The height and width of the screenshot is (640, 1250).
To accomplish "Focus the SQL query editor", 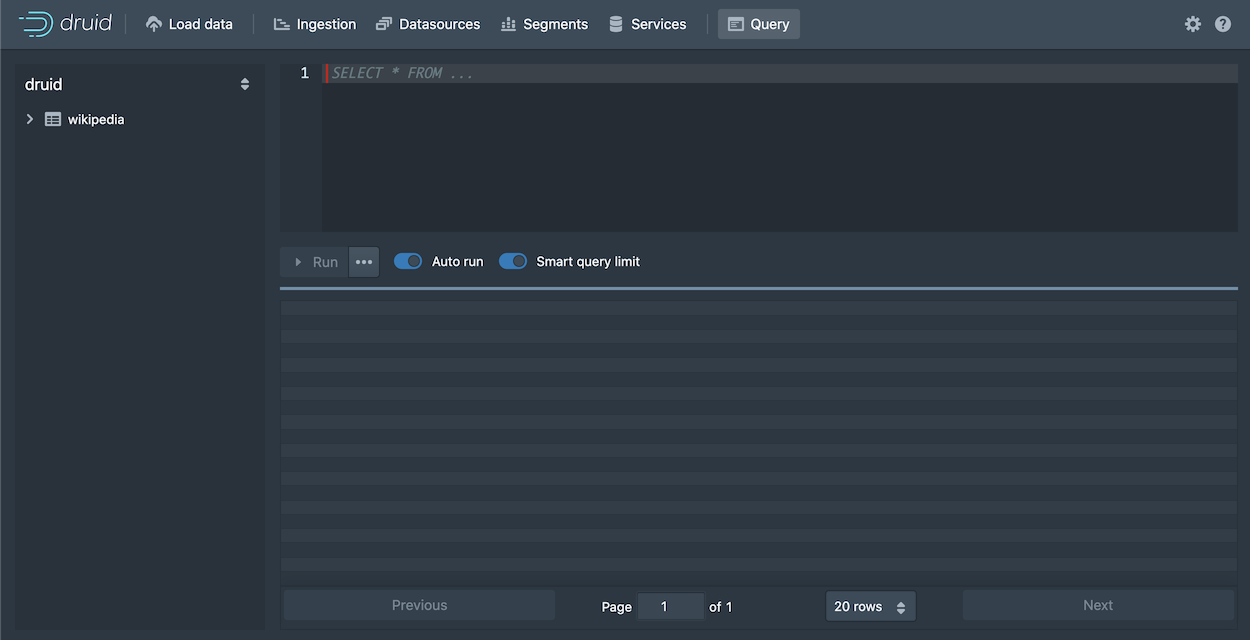I will 780,148.
